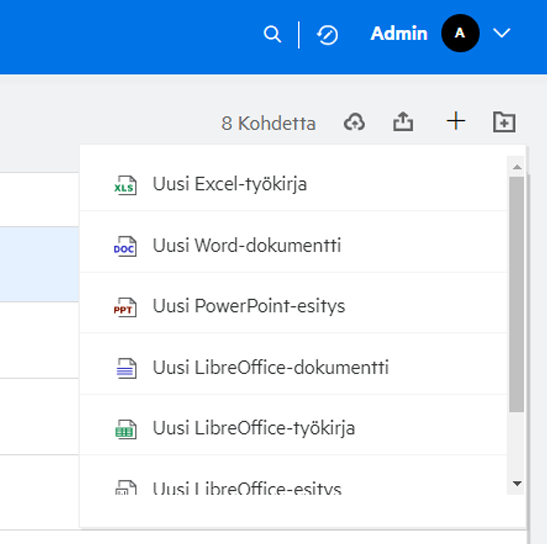Create Uusi LibreOffice-työkirja spreadsheet
Screen dimensions: 547x544
pyautogui.click(x=293, y=429)
